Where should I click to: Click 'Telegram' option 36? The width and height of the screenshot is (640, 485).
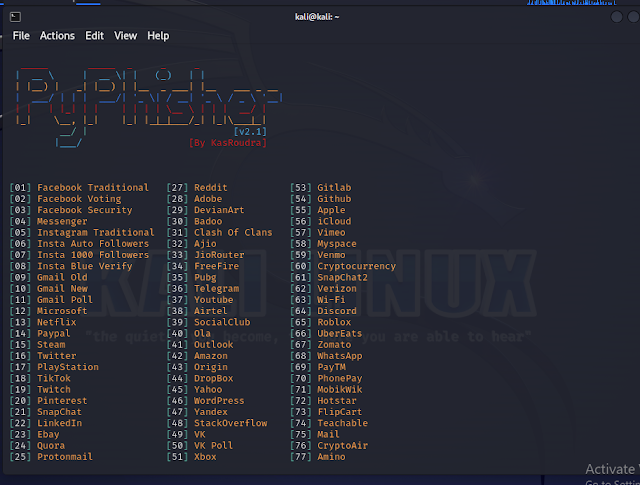(216, 289)
